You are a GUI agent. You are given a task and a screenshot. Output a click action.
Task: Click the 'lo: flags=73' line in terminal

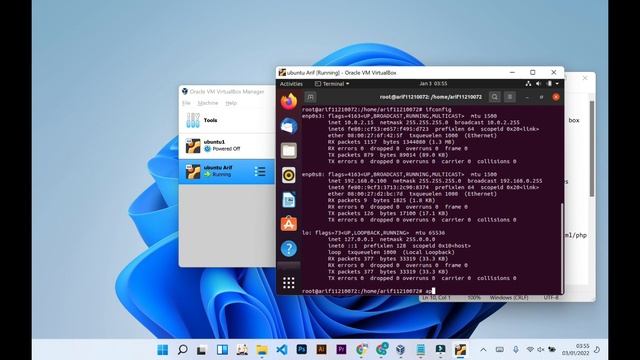pyautogui.click(x=373, y=233)
